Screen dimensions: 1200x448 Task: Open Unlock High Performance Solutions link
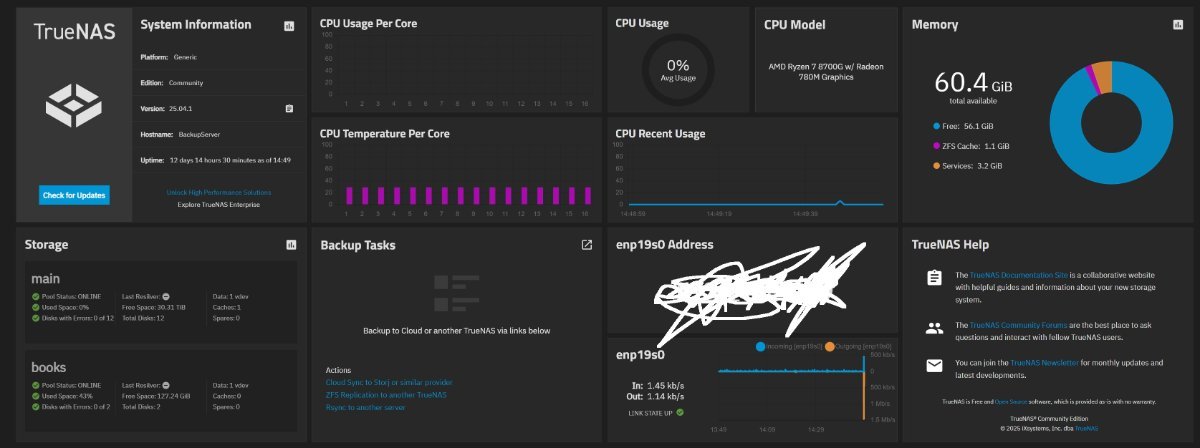pyautogui.click(x=219, y=192)
